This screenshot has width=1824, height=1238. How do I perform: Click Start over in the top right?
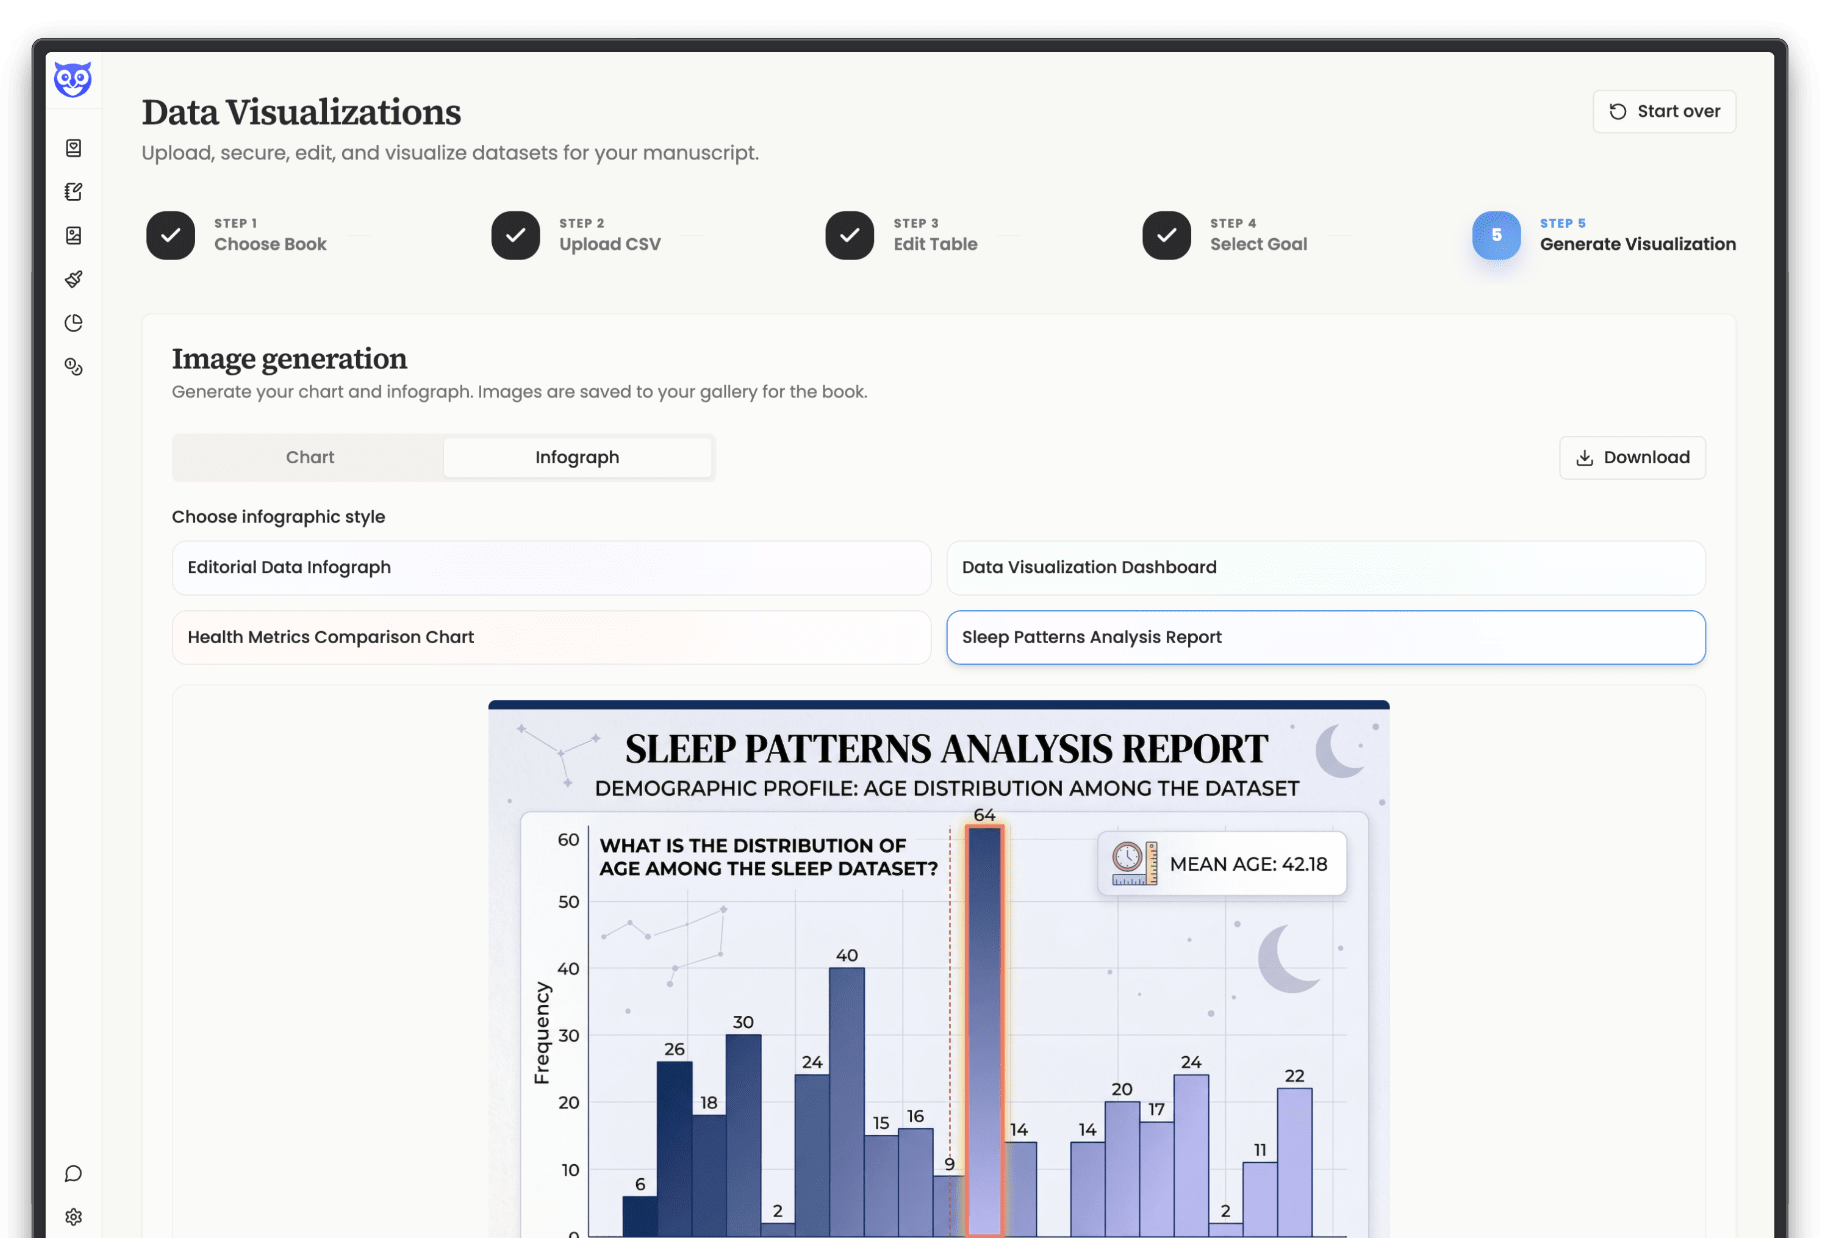pos(1663,111)
